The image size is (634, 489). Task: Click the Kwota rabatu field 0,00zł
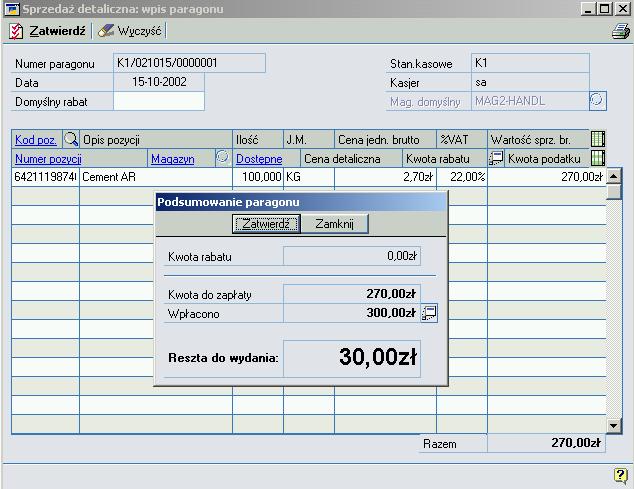click(352, 256)
